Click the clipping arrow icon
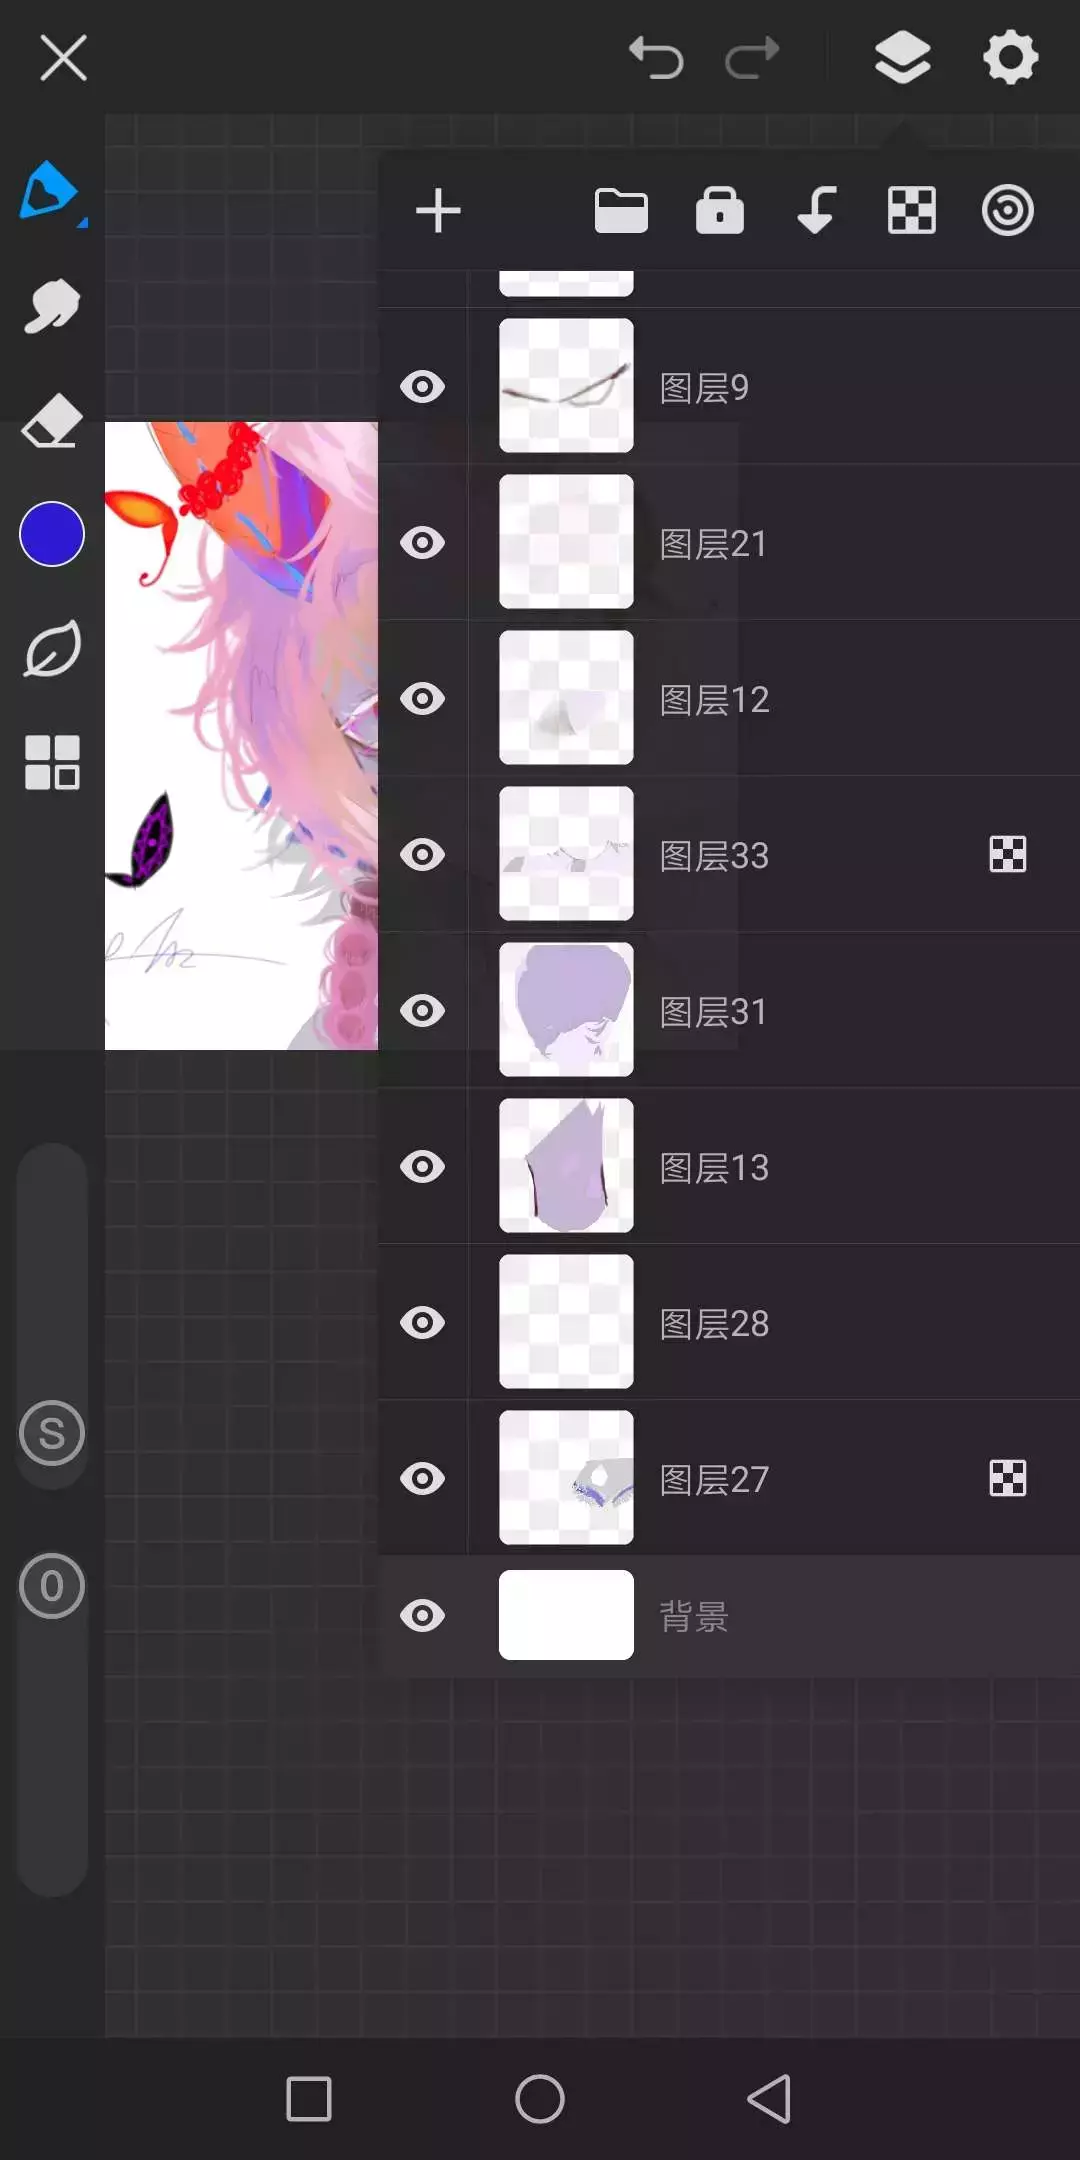The height and width of the screenshot is (2160, 1080). coord(817,210)
